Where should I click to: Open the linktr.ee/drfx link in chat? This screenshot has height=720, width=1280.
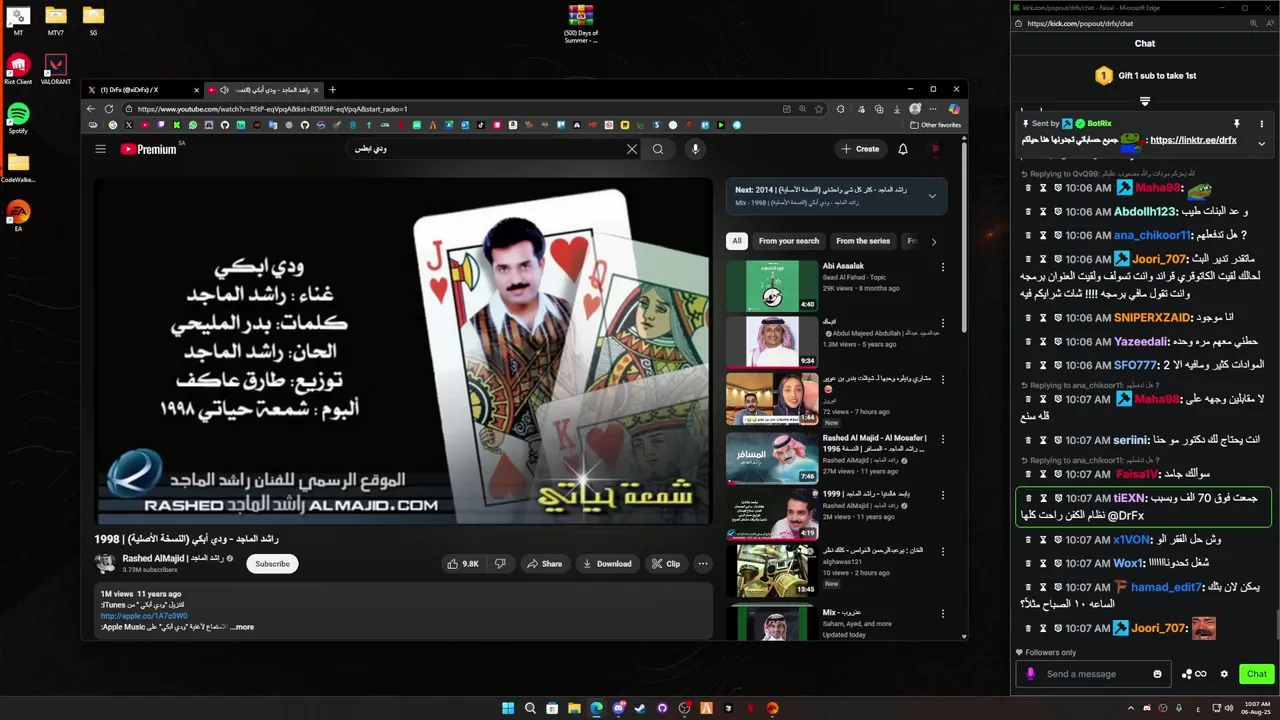pos(1193,140)
